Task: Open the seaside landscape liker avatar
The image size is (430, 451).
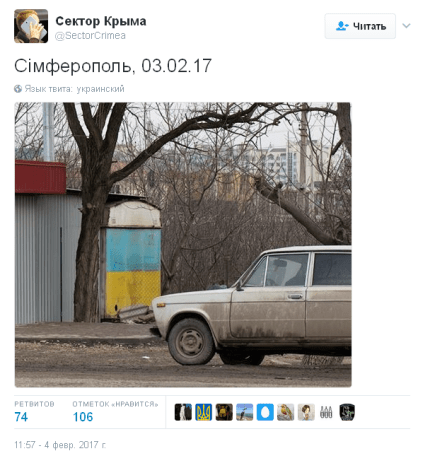Action: pyautogui.click(x=244, y=412)
